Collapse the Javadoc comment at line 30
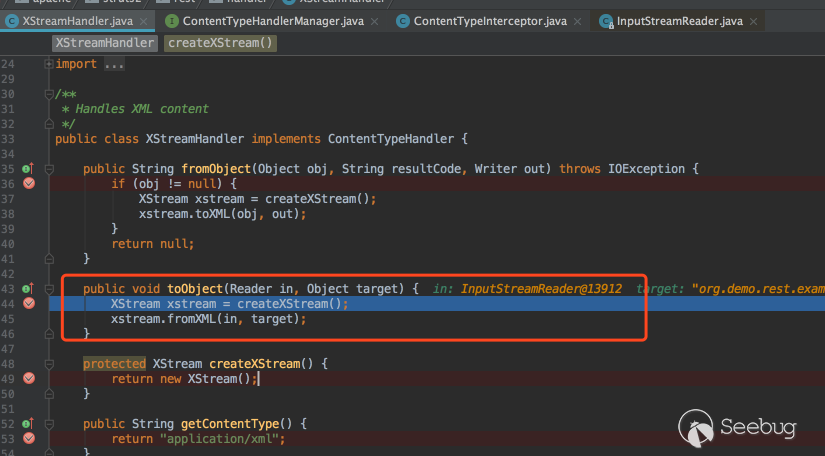The height and width of the screenshot is (456, 825). click(49, 94)
